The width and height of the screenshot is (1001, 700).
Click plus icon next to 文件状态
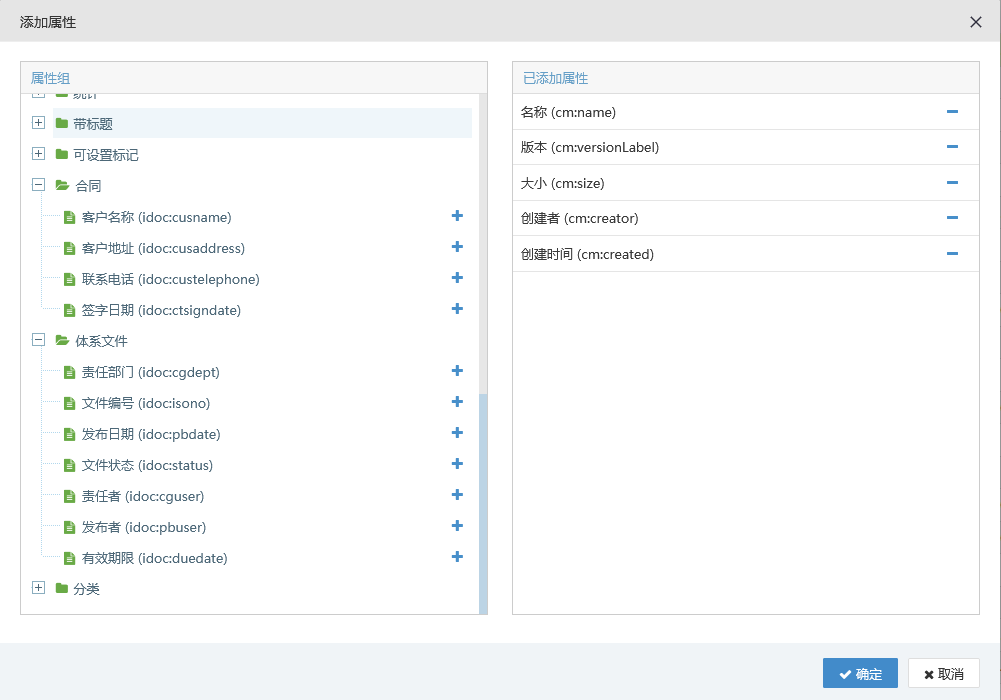point(457,464)
